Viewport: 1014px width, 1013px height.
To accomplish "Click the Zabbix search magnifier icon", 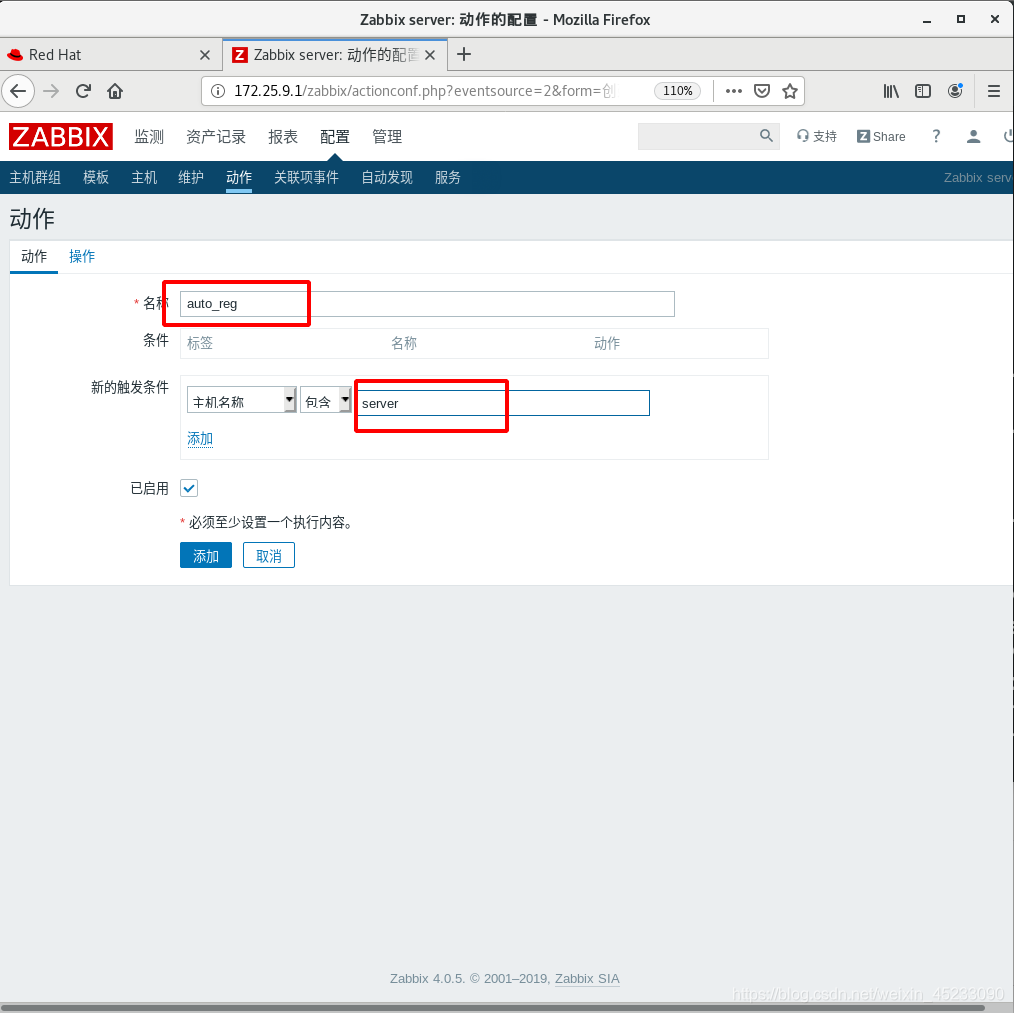I will click(x=766, y=136).
